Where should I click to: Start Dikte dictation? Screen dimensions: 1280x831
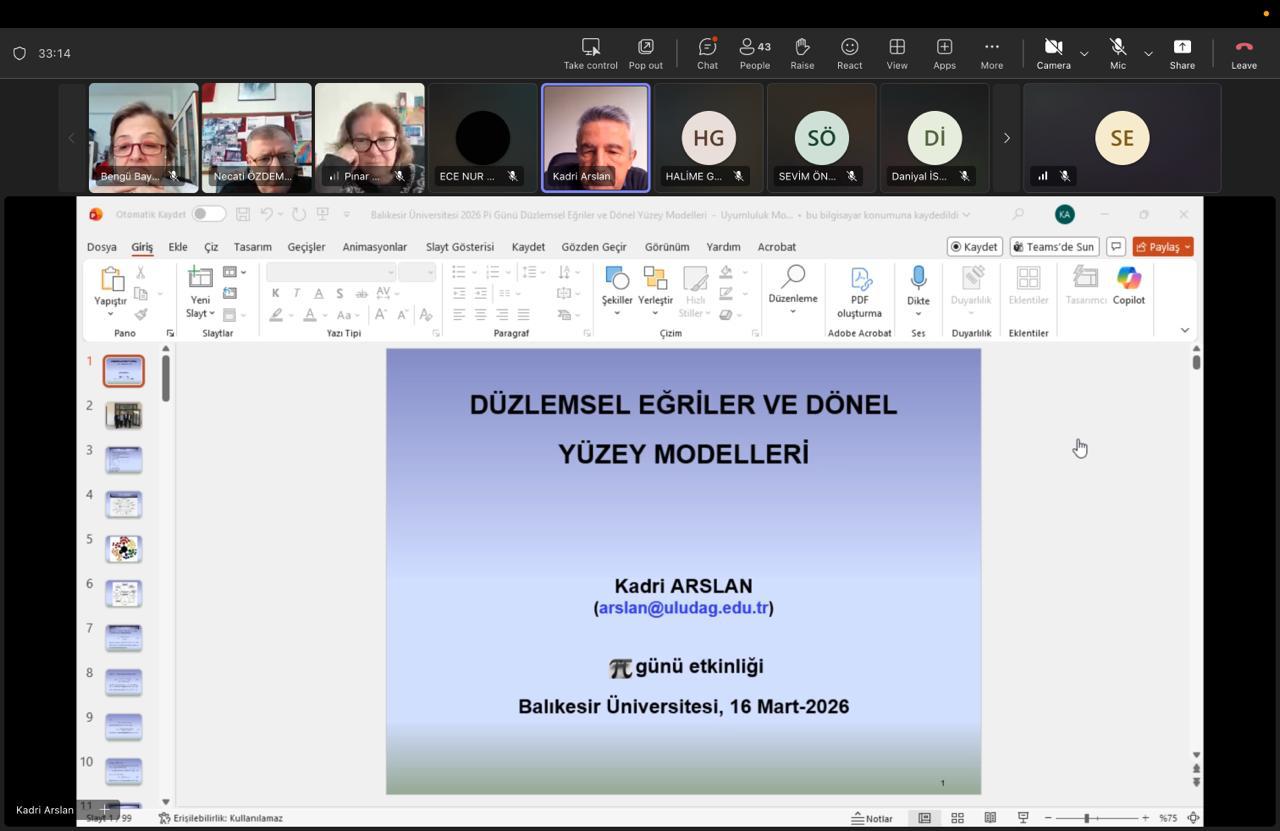click(x=918, y=291)
